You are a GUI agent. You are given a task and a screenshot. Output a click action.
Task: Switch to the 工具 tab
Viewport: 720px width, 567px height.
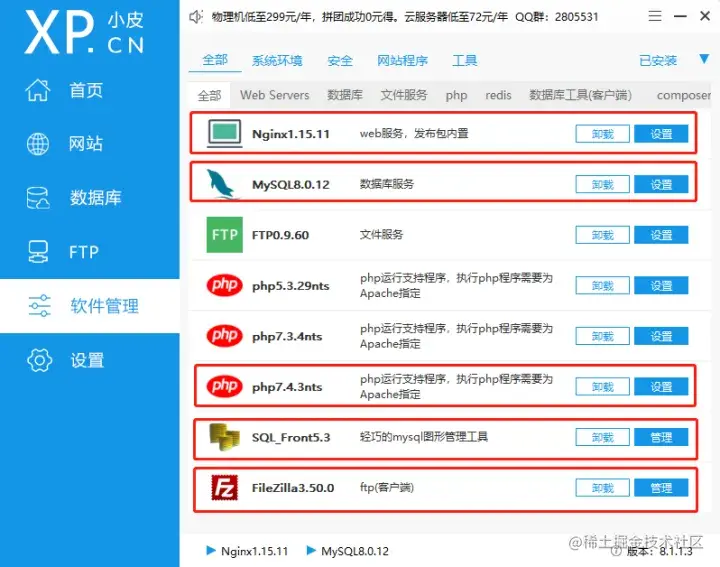tap(465, 60)
